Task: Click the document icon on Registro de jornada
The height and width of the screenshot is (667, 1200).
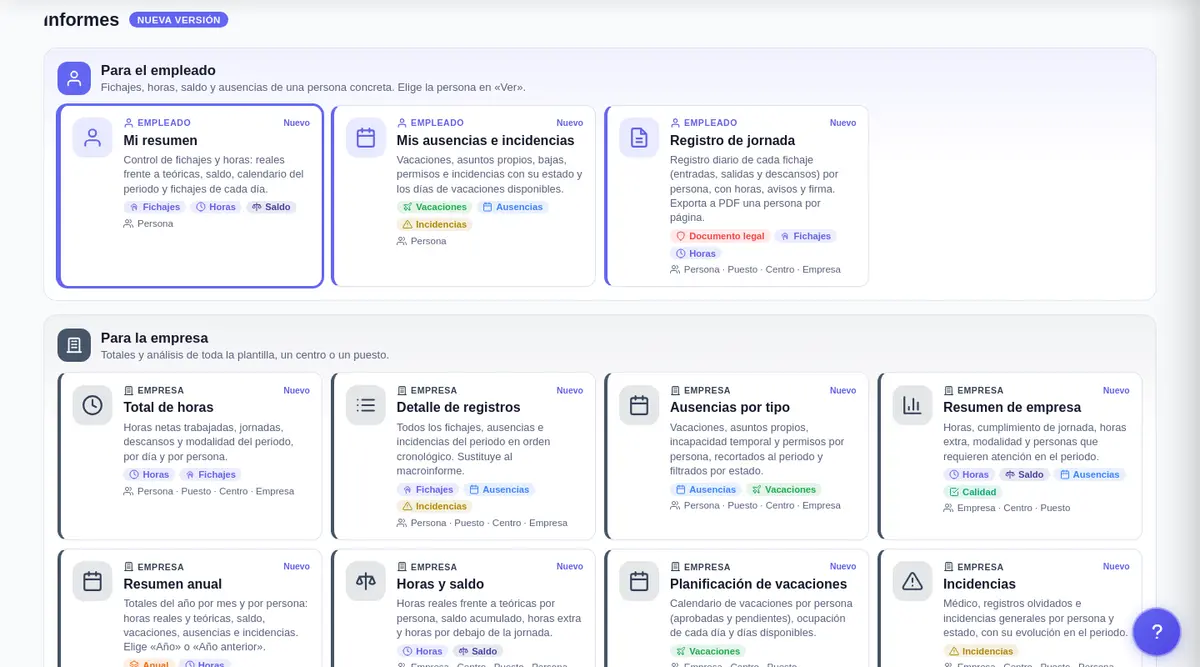Action: pyautogui.click(x=639, y=138)
